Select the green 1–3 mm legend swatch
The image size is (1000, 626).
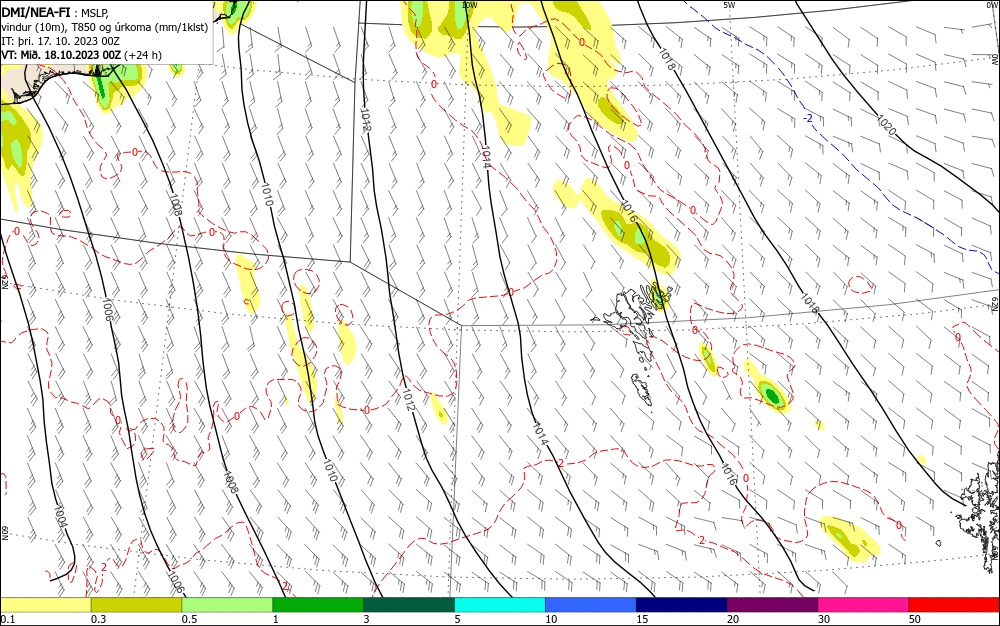click(x=318, y=604)
